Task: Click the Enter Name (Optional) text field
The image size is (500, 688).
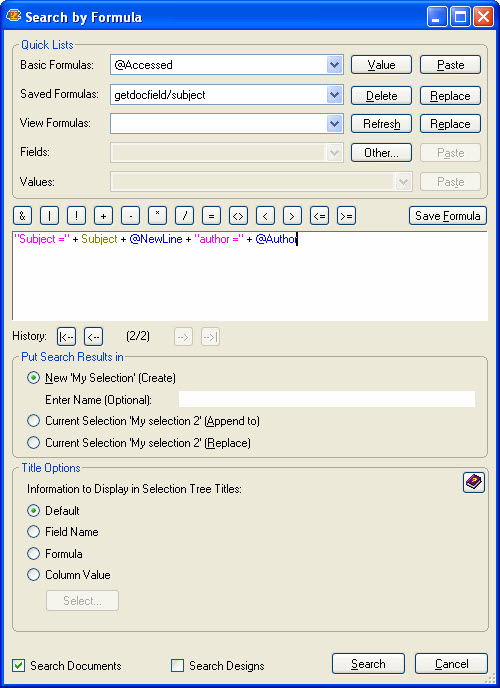Action: coord(327,399)
